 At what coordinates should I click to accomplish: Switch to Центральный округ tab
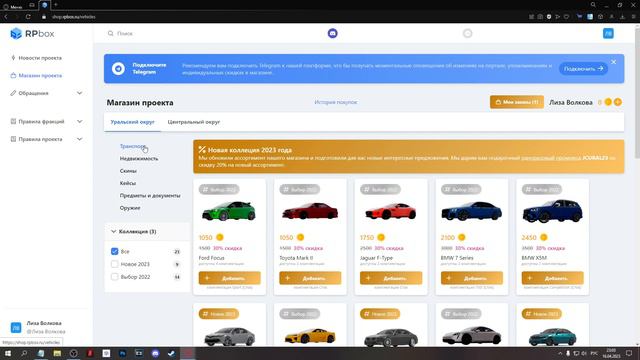coord(193,122)
